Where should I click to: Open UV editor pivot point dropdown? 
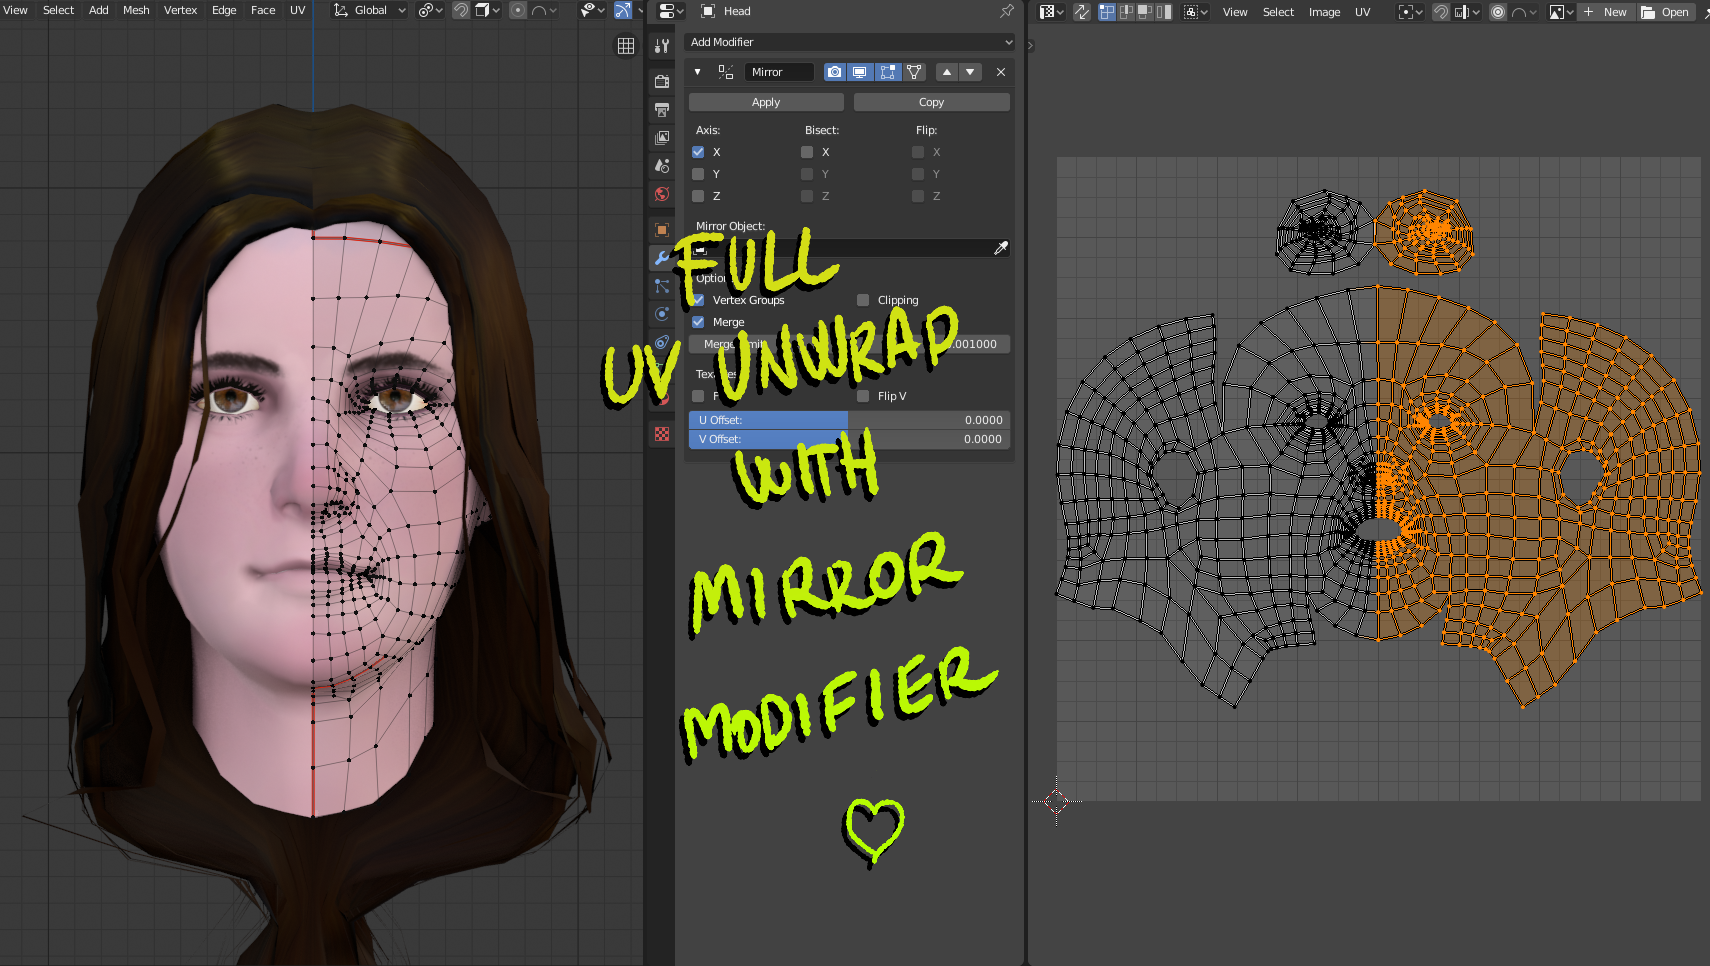(1410, 12)
